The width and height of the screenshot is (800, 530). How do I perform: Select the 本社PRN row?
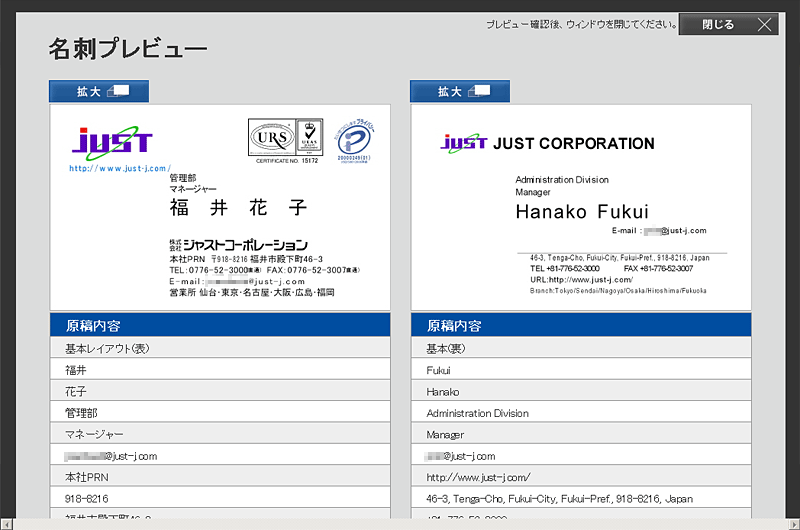coord(220,477)
